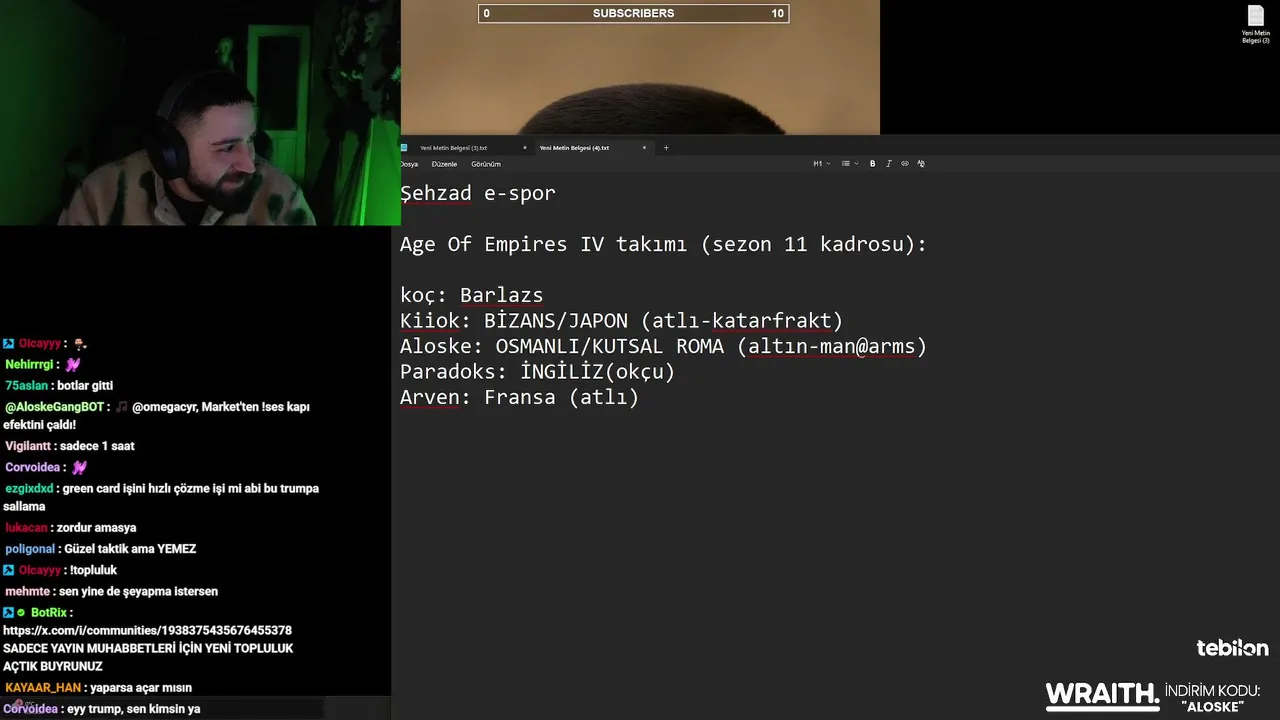The width and height of the screenshot is (1280, 720).
Task: Click chat username mehmte
Action: (27, 592)
